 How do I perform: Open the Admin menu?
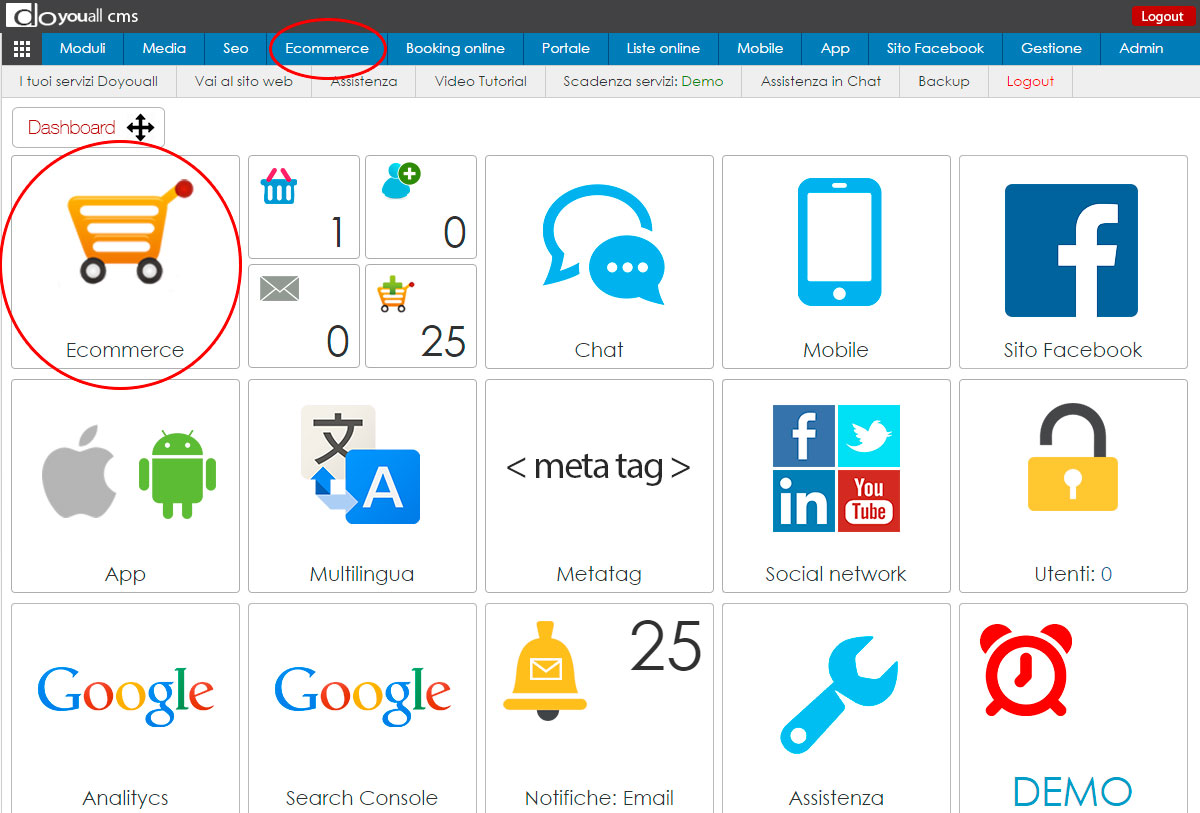1141,48
